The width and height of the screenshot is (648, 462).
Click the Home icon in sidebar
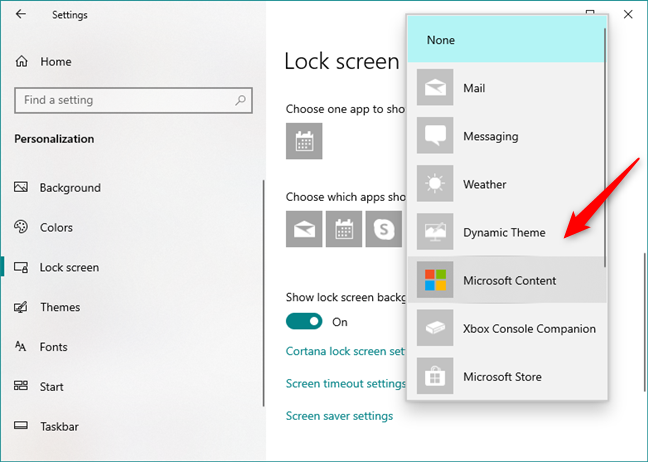[x=21, y=62]
